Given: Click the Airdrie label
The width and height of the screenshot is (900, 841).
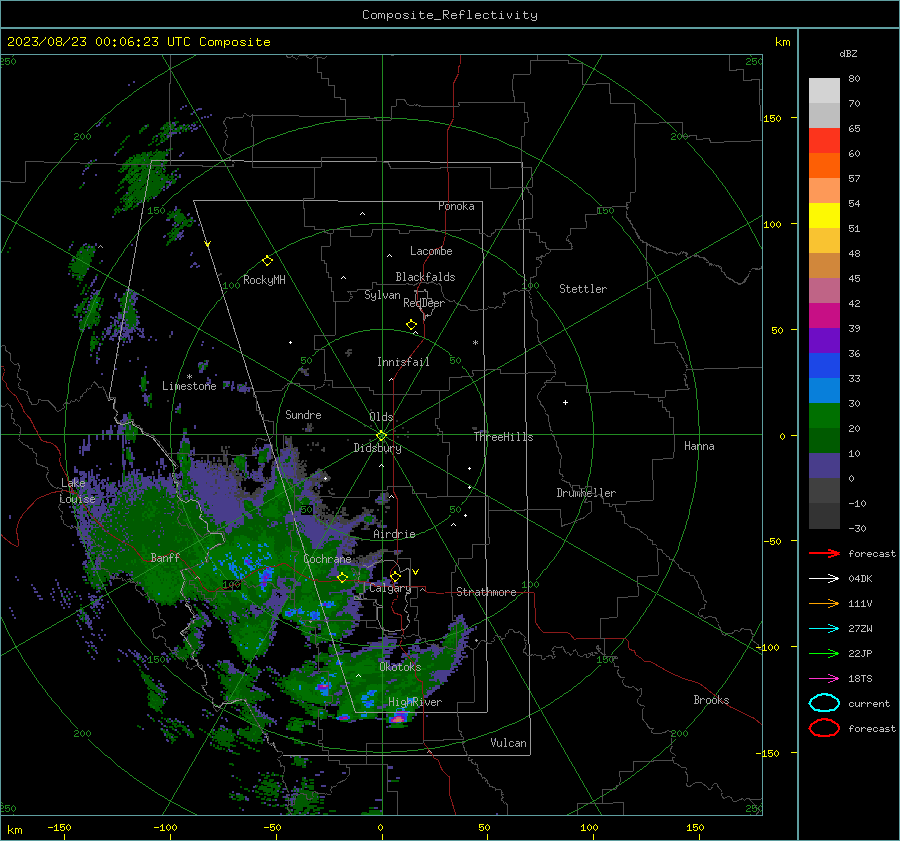Looking at the screenshot, I should (394, 534).
